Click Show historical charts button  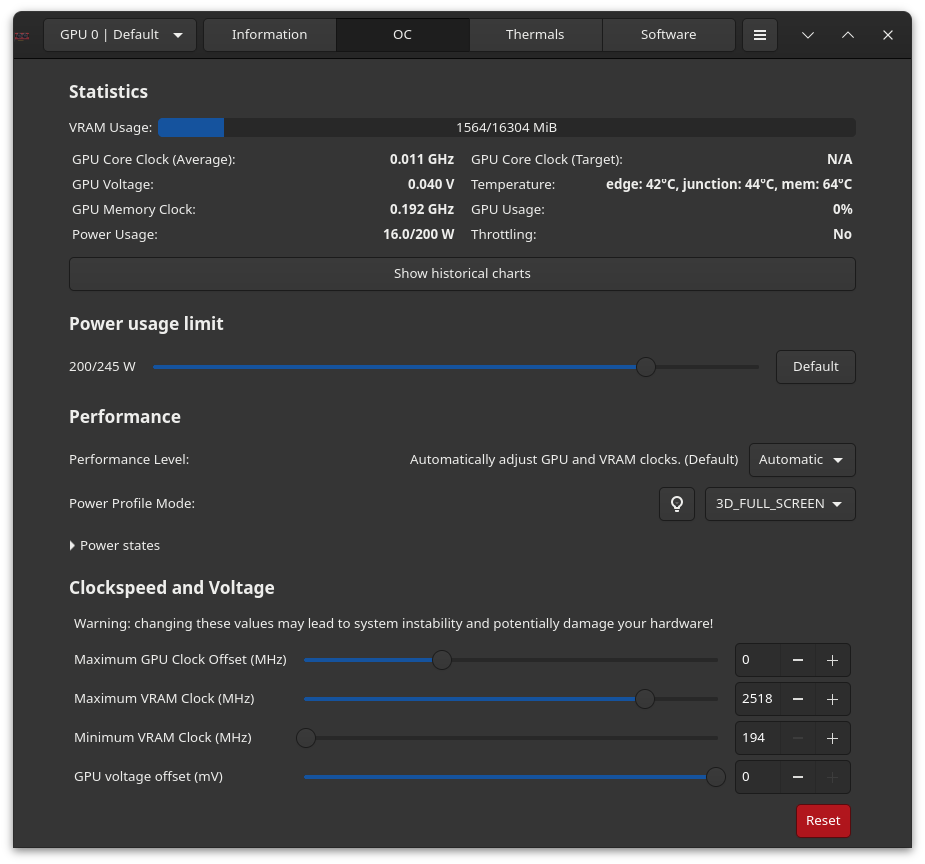click(x=462, y=274)
